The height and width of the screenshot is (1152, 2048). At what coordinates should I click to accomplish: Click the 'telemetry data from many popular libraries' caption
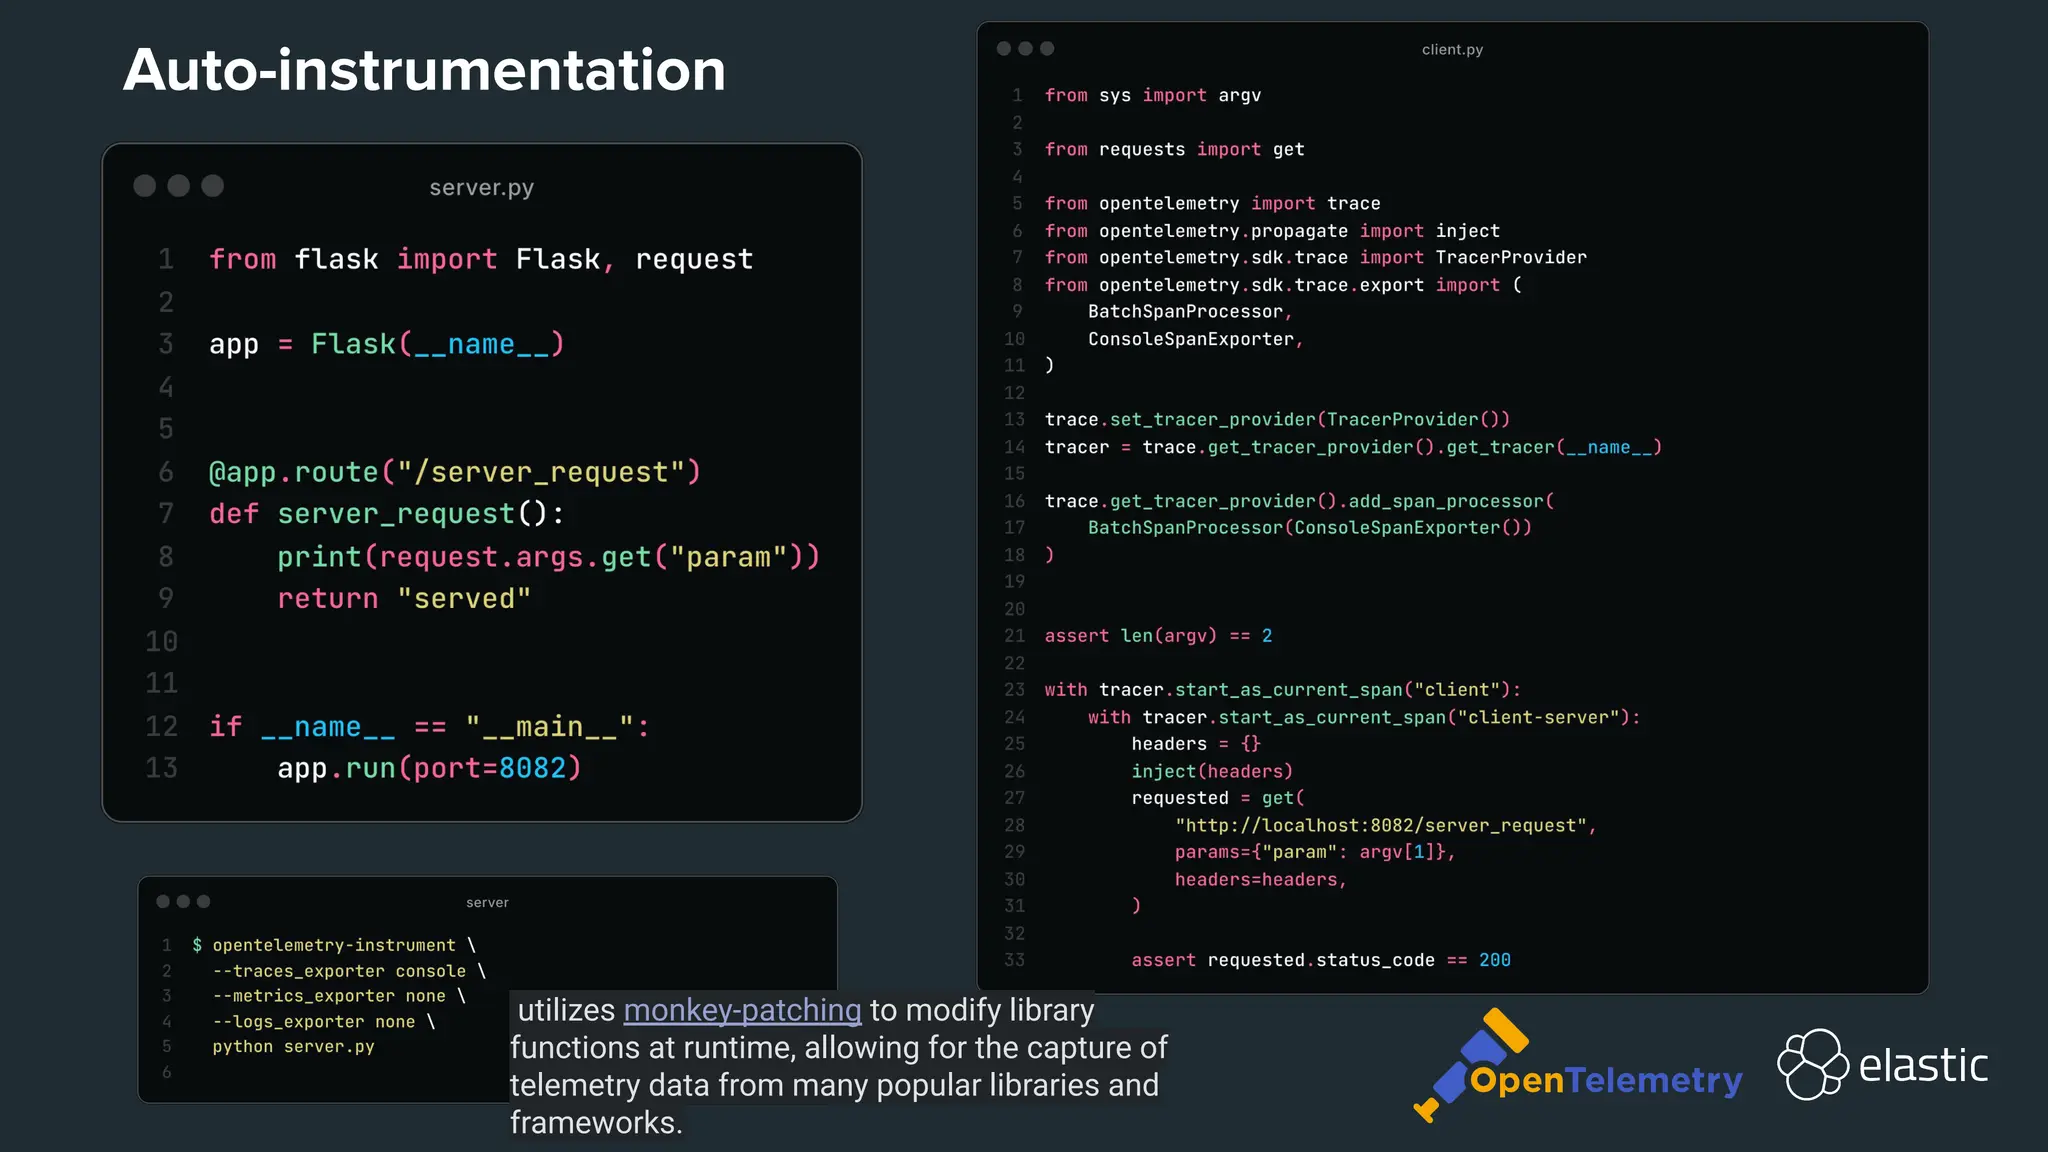click(x=834, y=1085)
